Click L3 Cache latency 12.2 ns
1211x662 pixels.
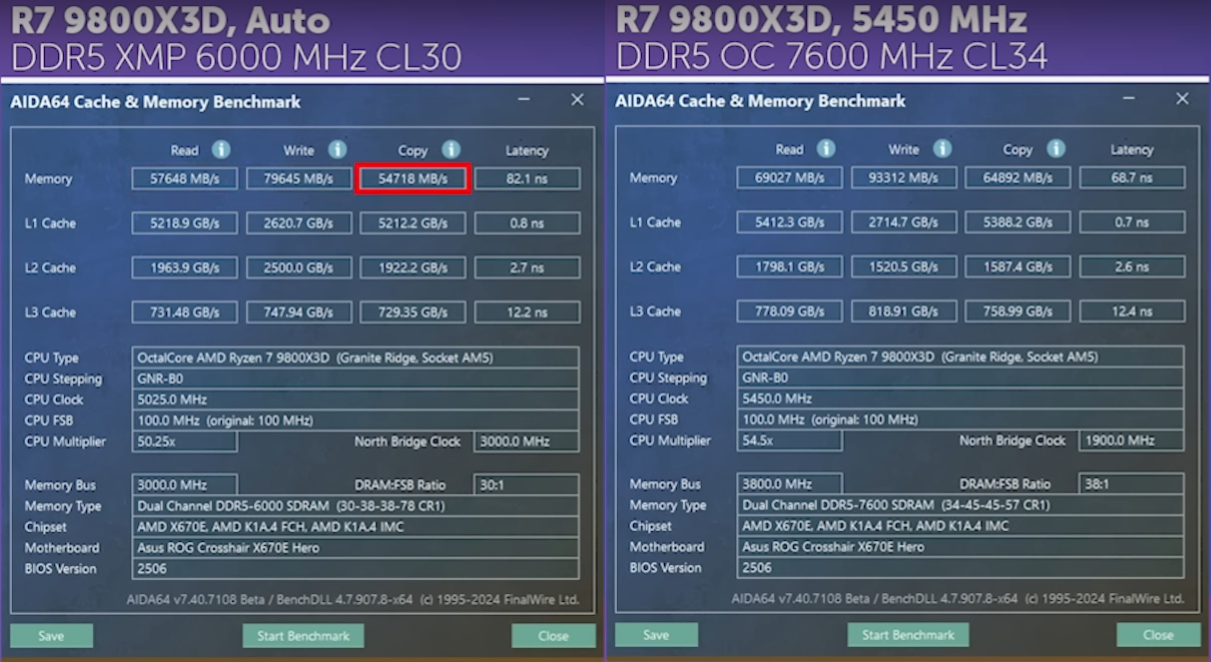coord(527,312)
